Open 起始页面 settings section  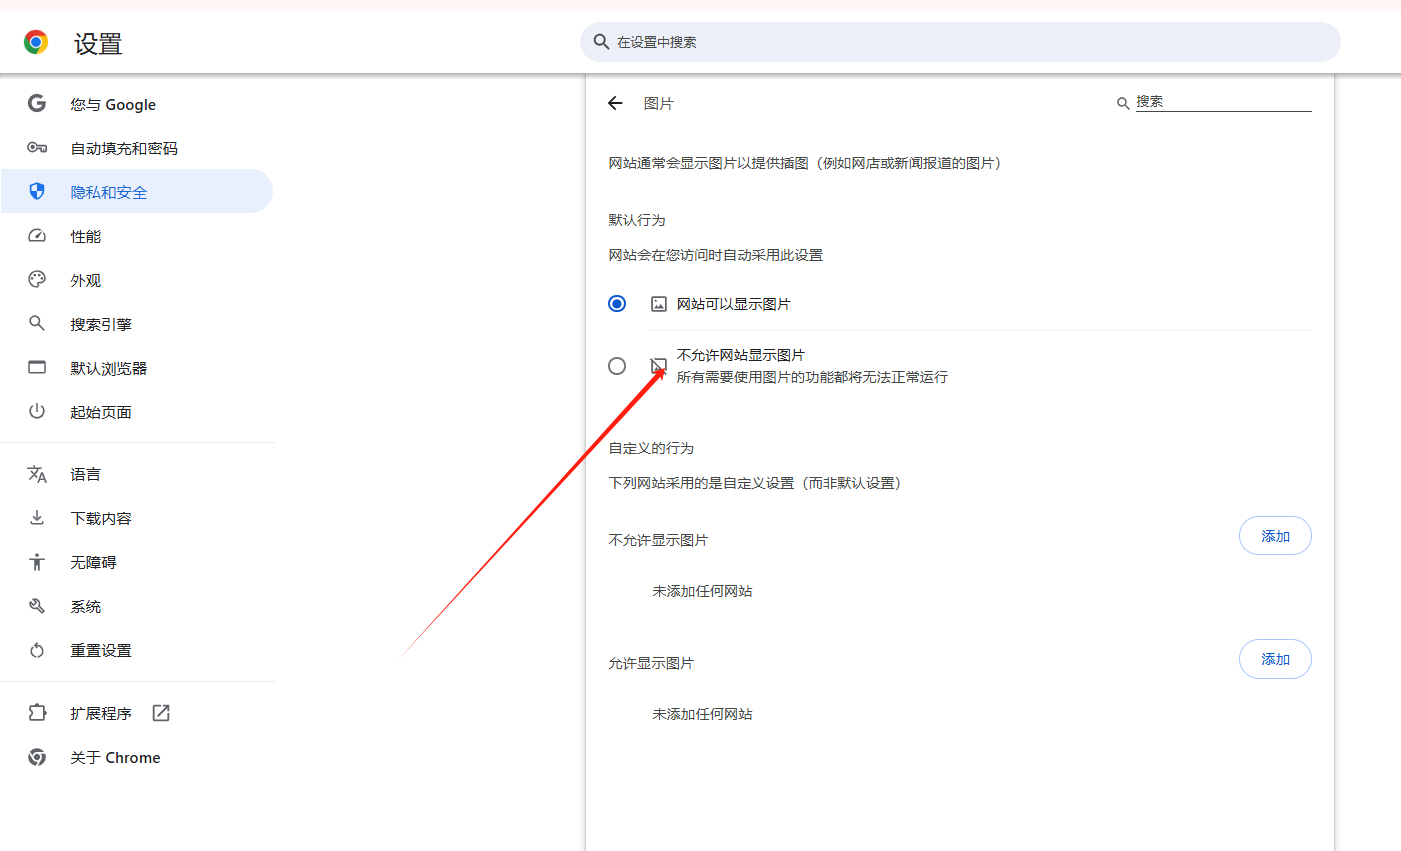point(137,412)
